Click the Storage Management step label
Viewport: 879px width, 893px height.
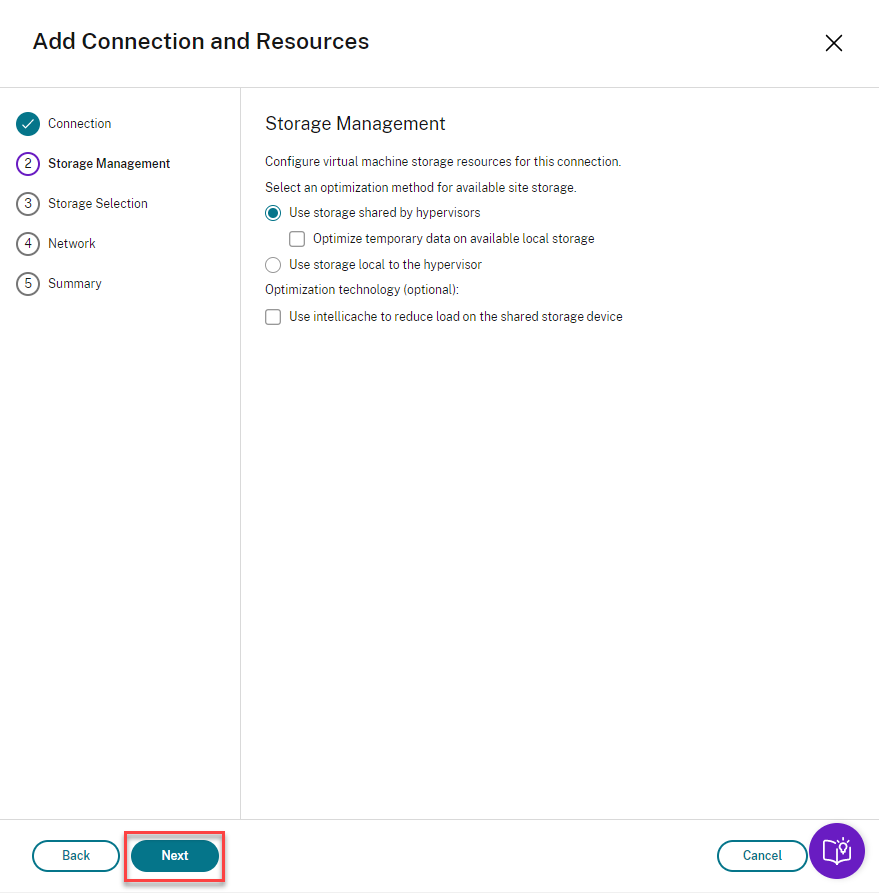click(x=109, y=164)
